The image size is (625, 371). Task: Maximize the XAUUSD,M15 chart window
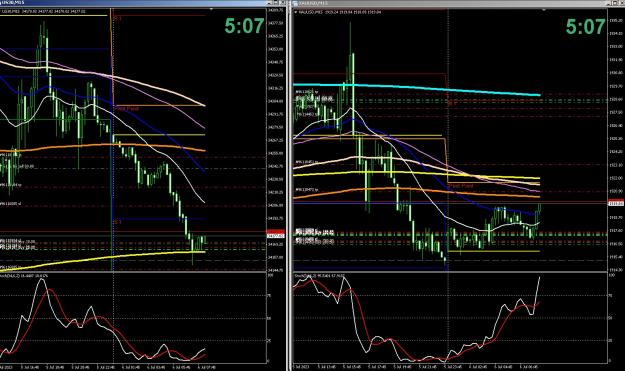point(615,3)
